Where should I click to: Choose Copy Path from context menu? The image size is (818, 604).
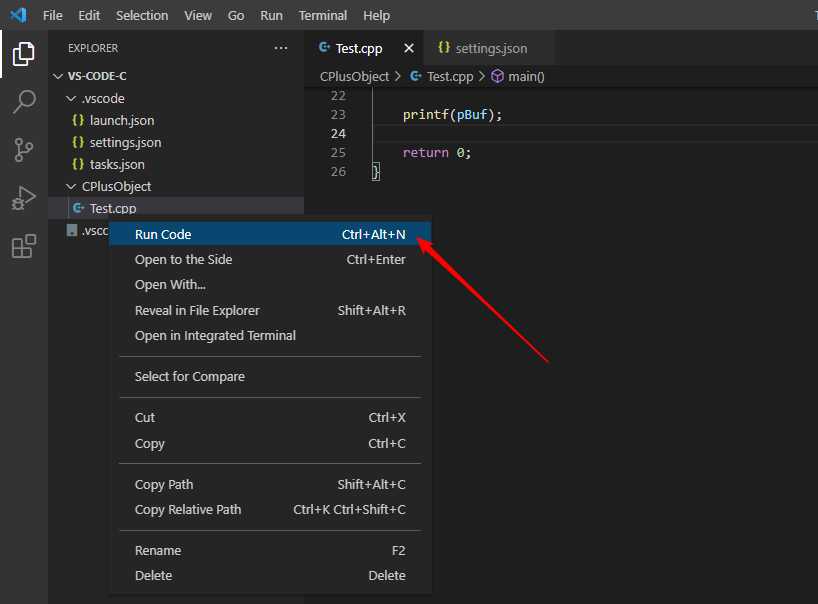pyautogui.click(x=270, y=485)
